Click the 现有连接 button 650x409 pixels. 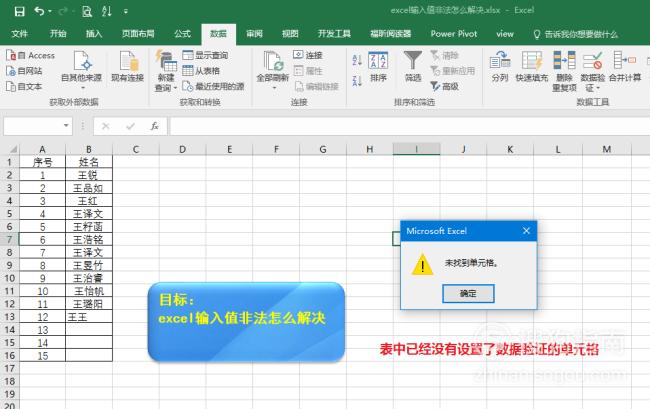click(x=128, y=66)
